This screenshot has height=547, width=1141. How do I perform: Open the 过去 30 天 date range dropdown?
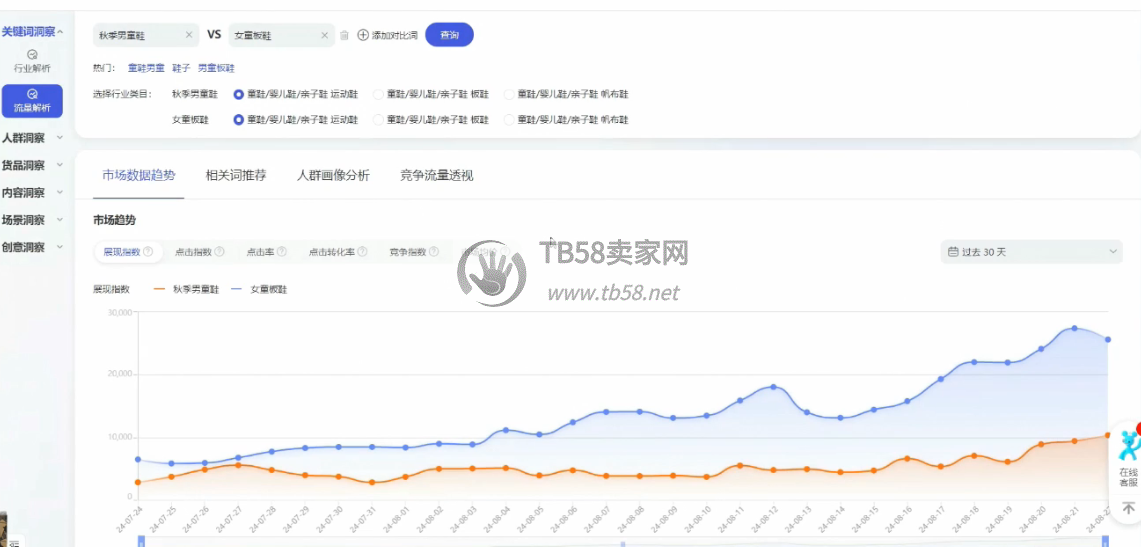1031,252
